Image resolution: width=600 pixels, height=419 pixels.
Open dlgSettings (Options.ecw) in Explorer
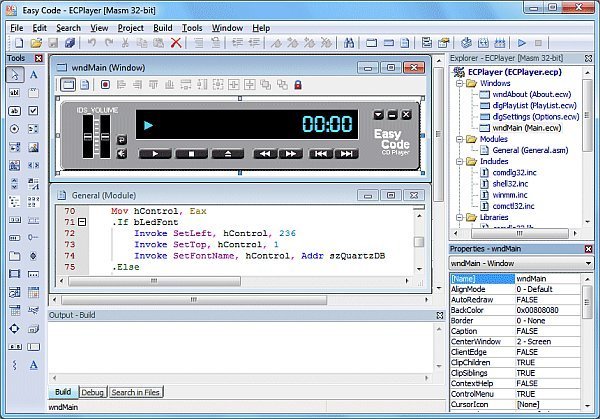(521, 116)
